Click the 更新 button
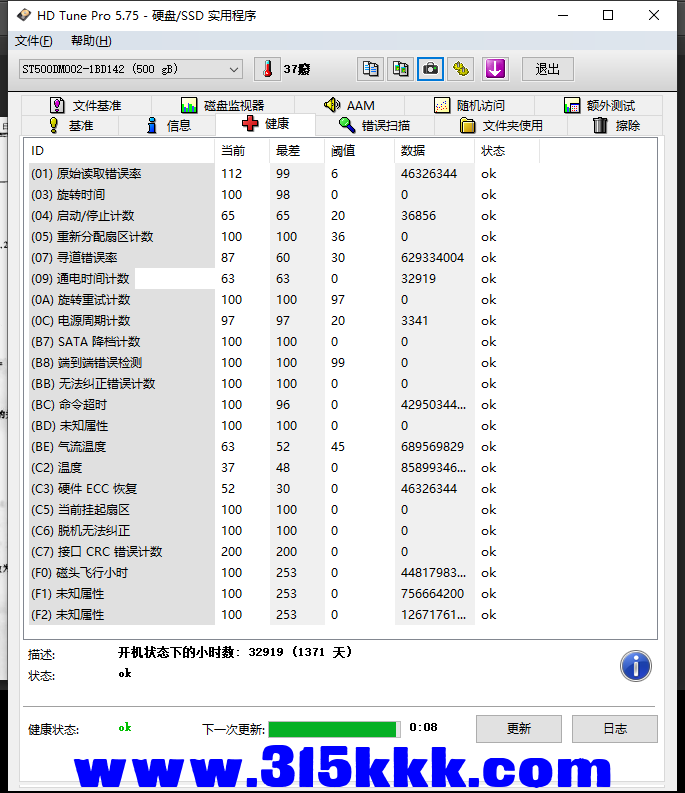The image size is (685, 793). point(518,729)
